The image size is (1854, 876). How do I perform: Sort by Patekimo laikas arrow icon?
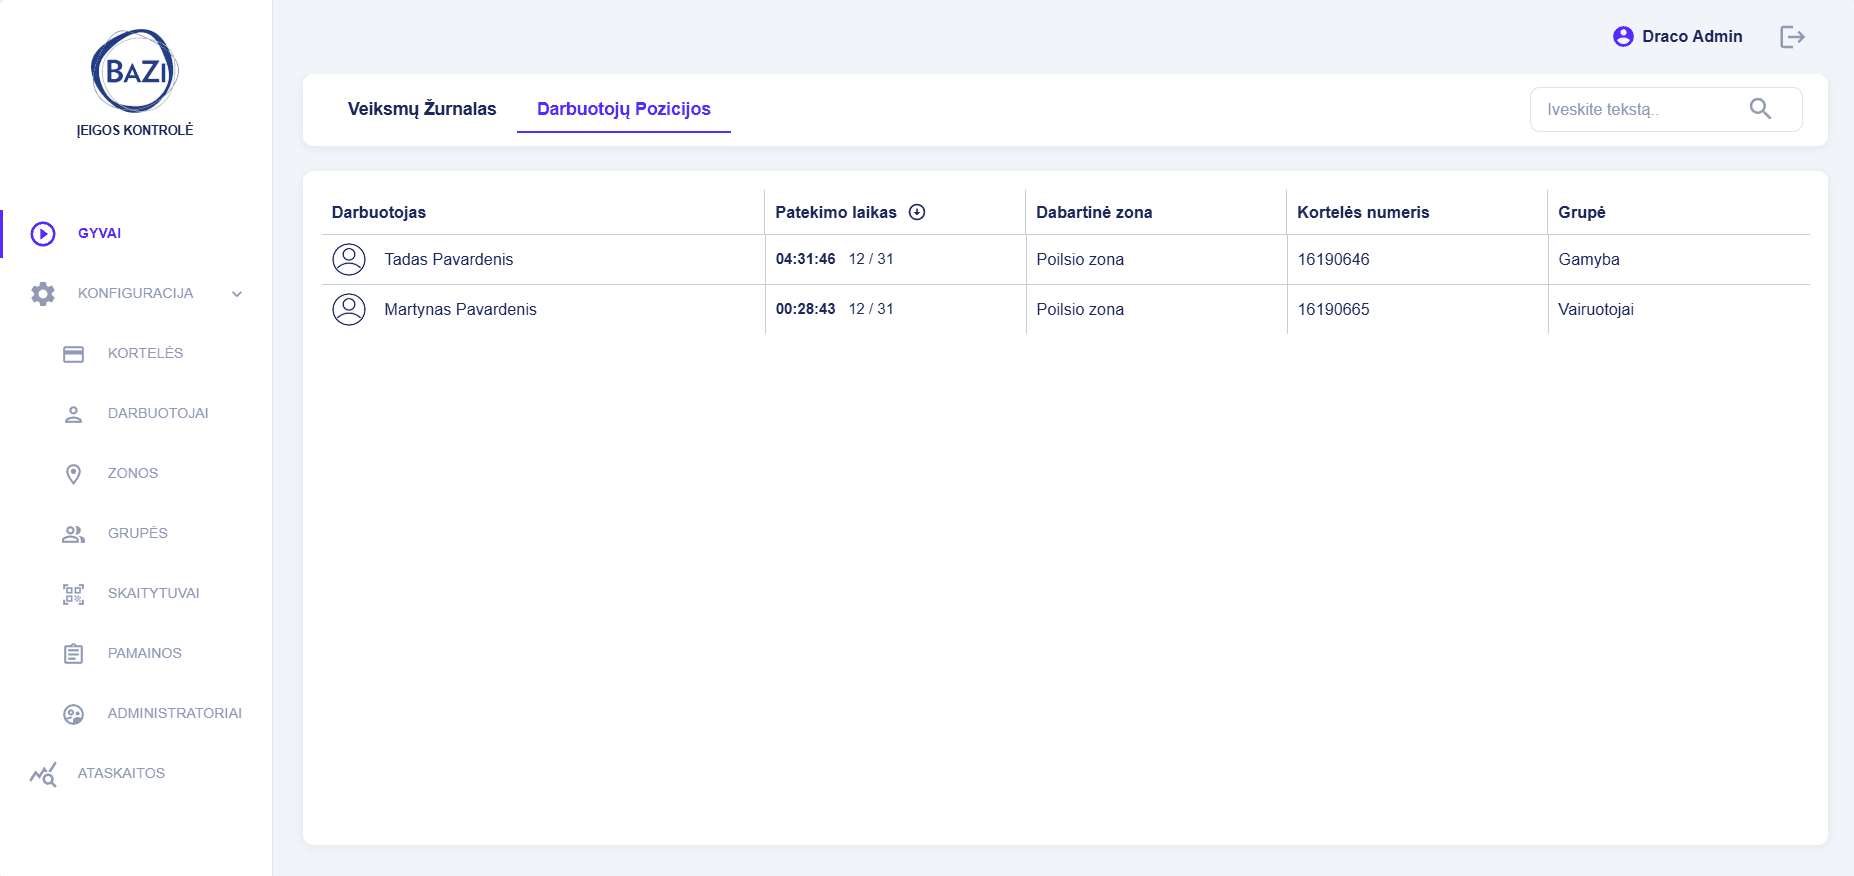tap(917, 212)
